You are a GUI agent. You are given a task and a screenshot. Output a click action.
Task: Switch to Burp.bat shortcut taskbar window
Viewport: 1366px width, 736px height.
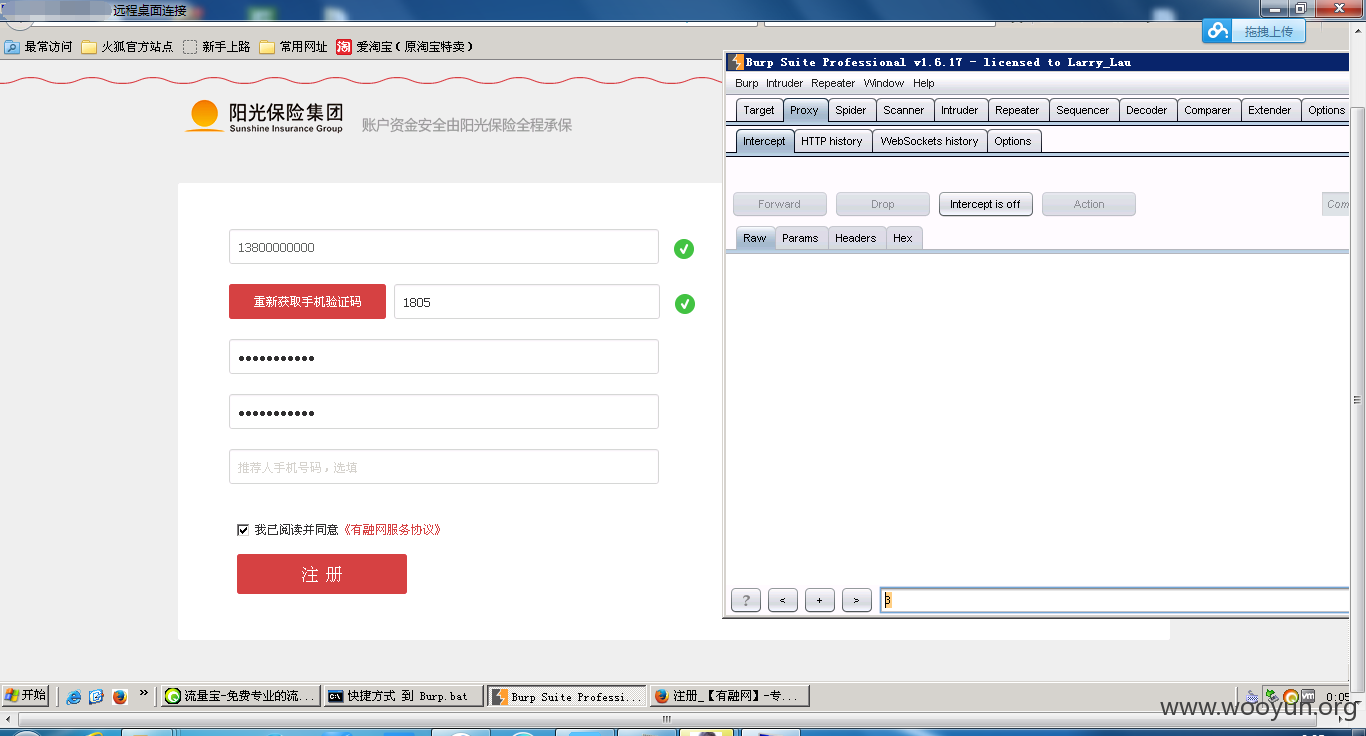tap(404, 696)
